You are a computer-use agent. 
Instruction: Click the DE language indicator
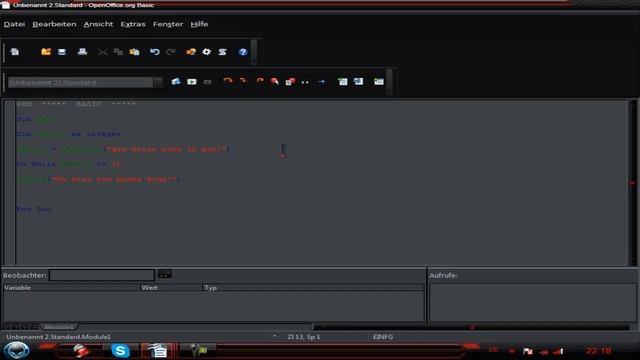coord(493,350)
